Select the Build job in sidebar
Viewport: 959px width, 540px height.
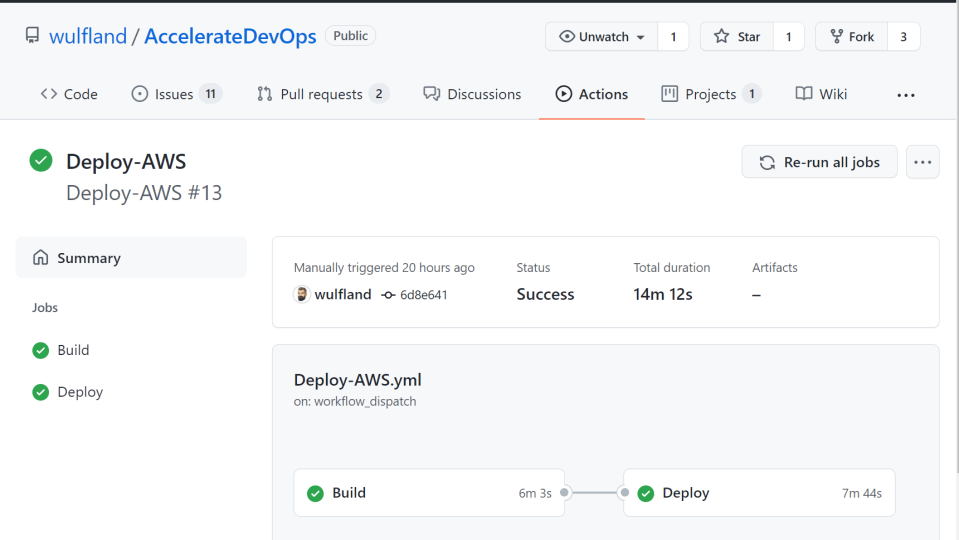pyautogui.click(x=73, y=350)
